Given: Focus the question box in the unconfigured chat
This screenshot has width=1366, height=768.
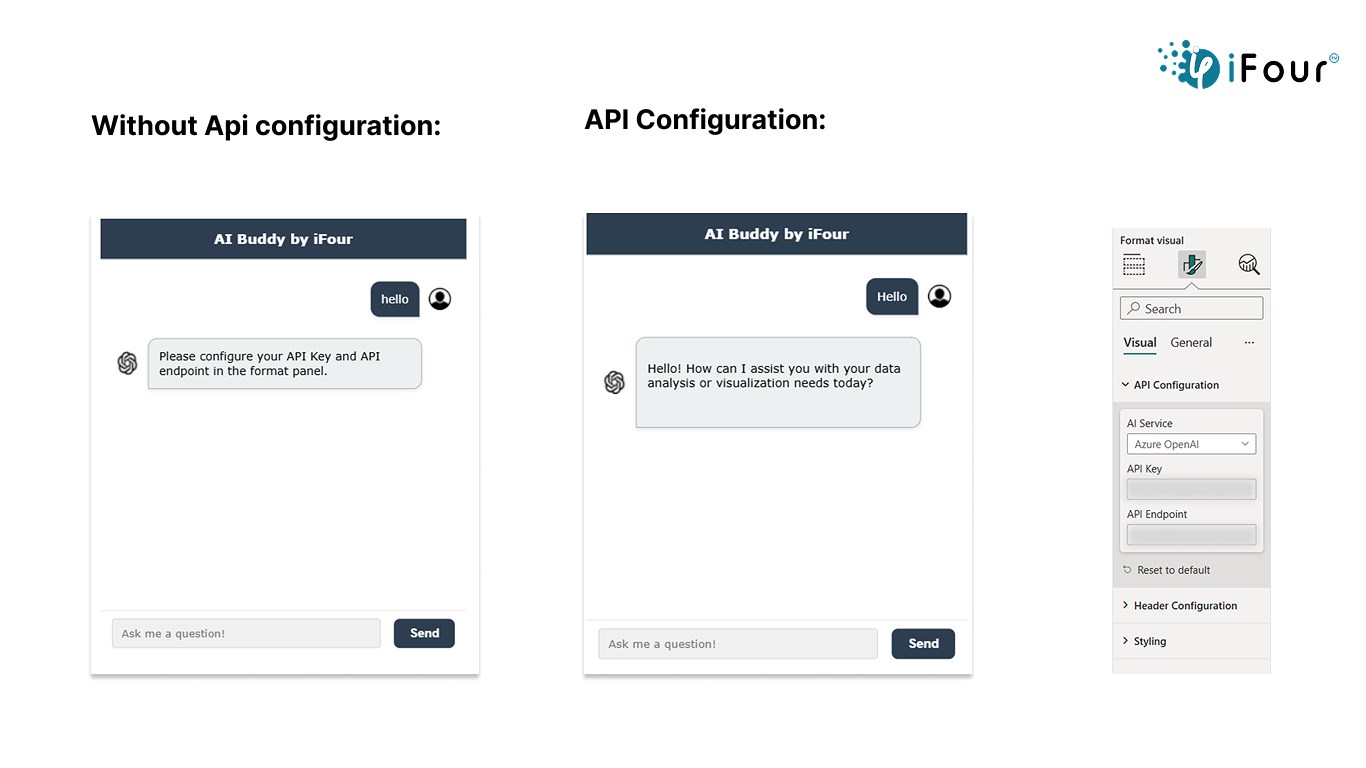Looking at the screenshot, I should coord(246,633).
